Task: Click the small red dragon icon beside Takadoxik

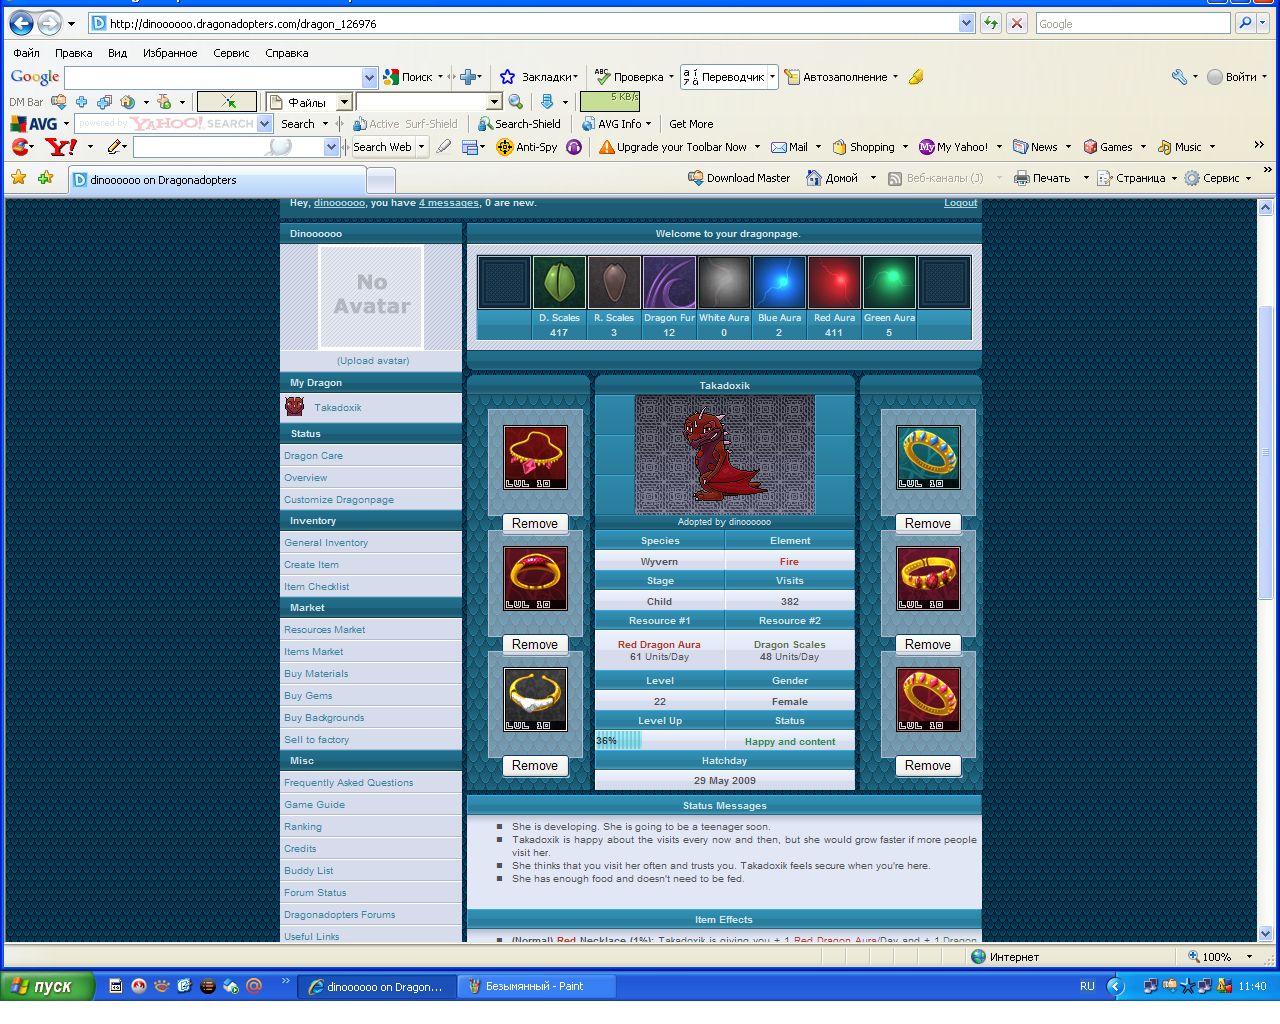Action: pyautogui.click(x=294, y=406)
